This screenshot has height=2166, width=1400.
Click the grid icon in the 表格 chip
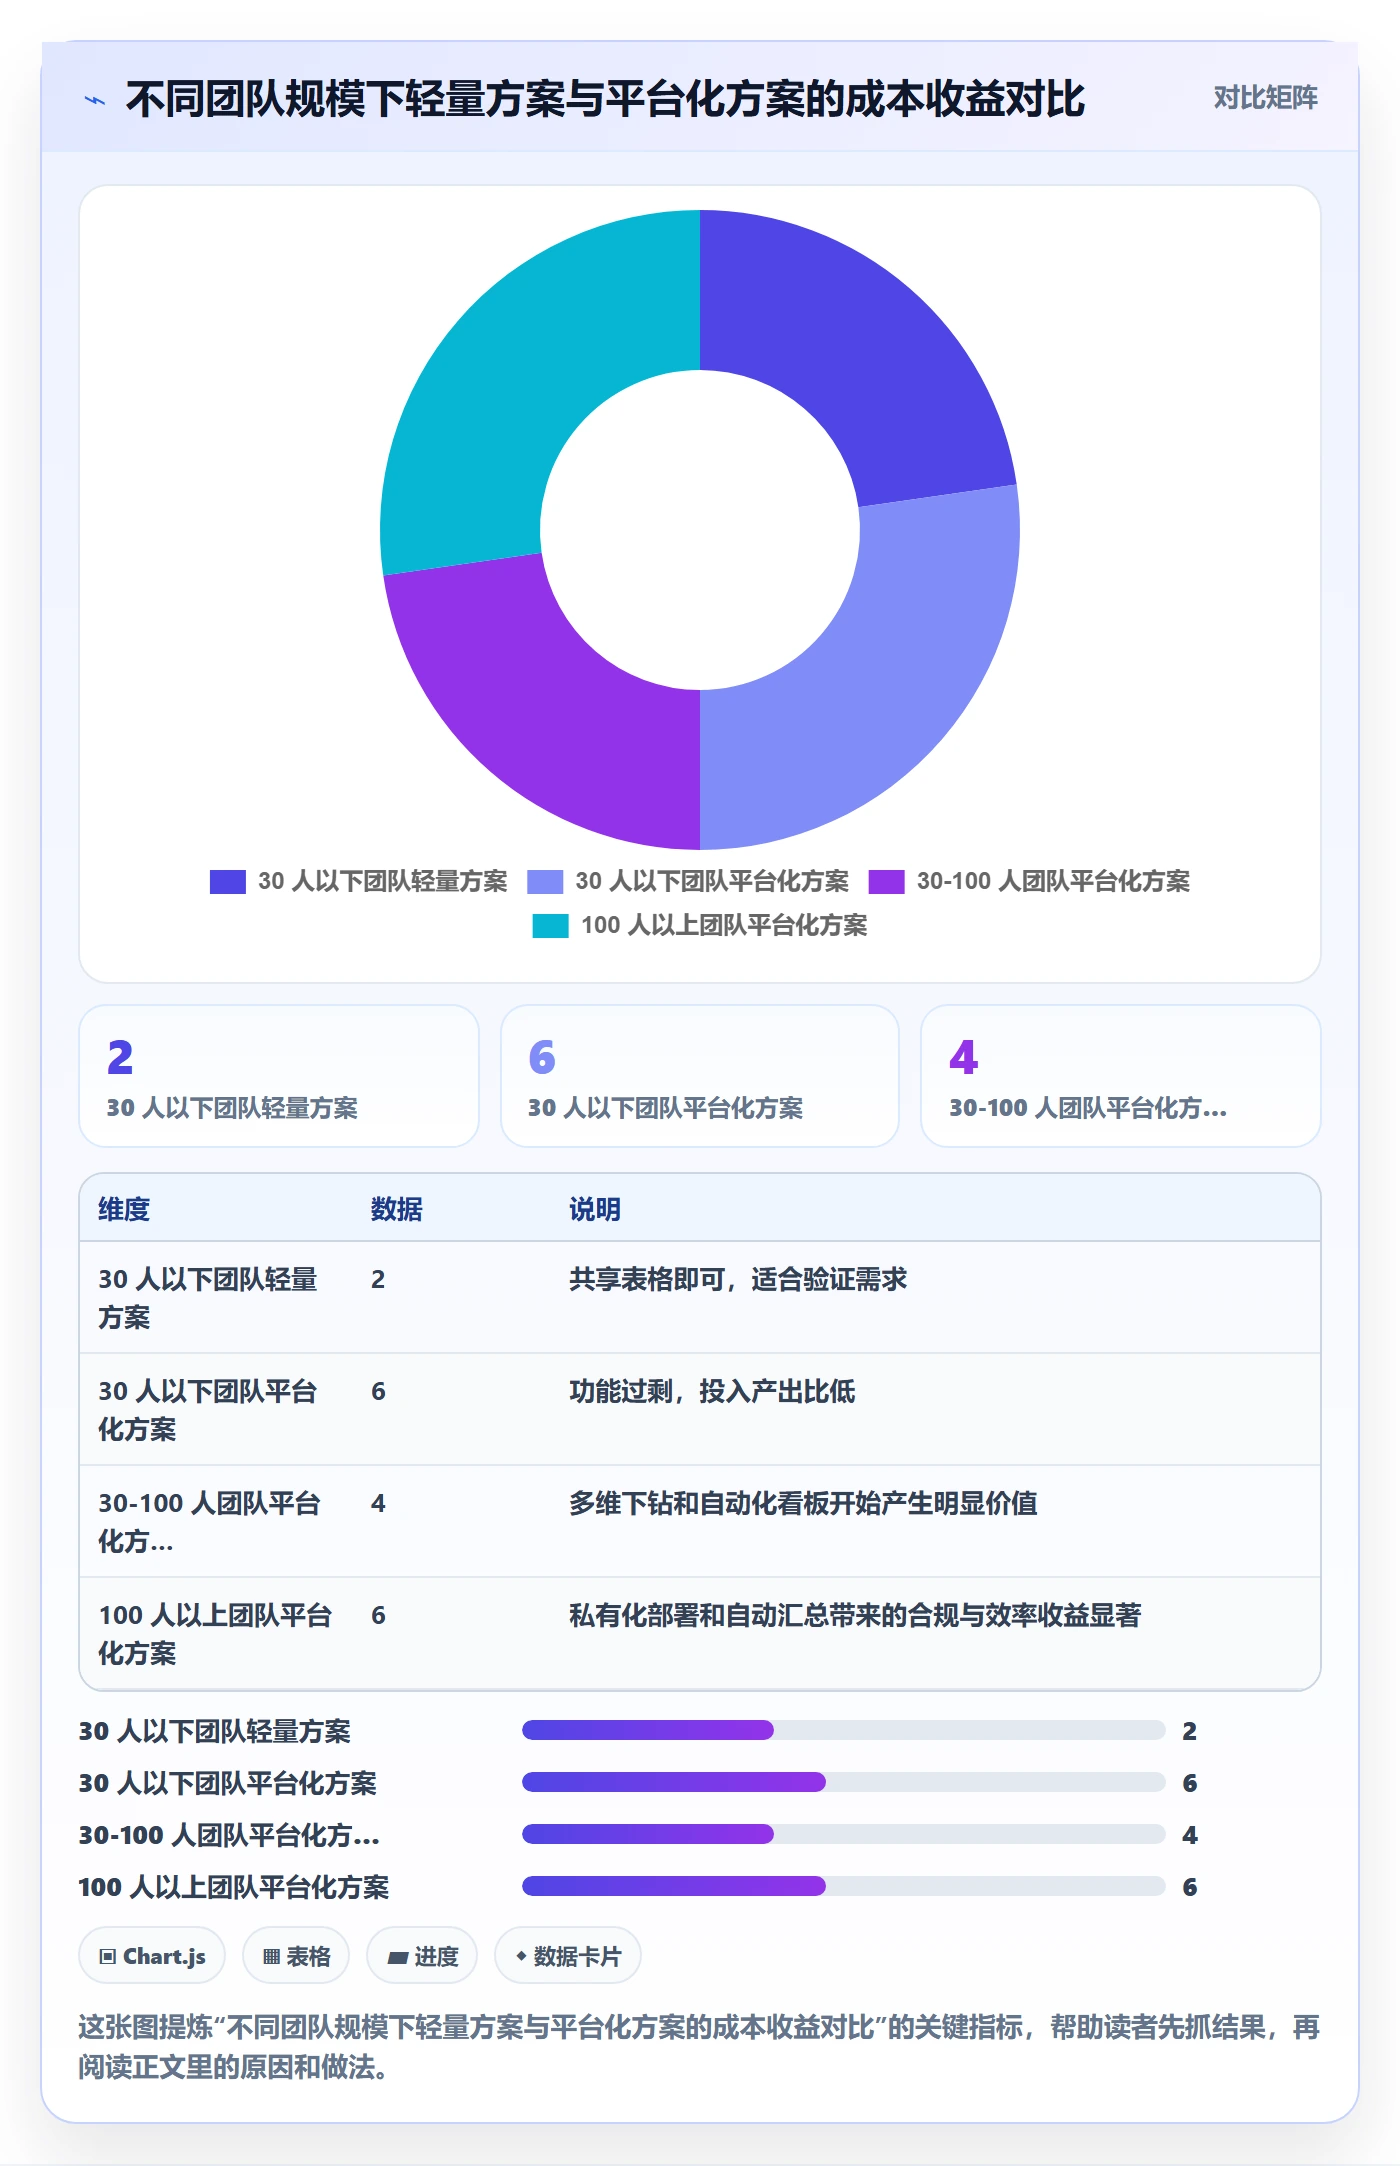[x=271, y=1957]
